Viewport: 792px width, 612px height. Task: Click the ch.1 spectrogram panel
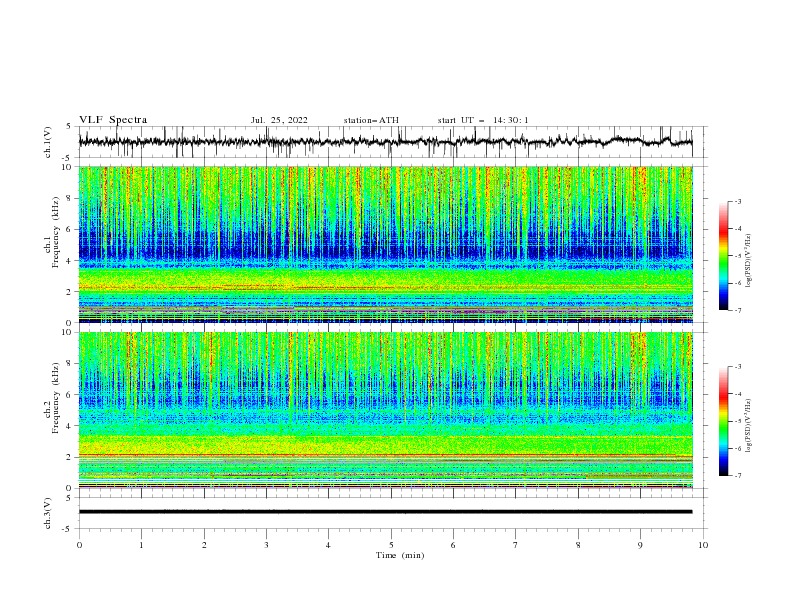[x=385, y=244]
